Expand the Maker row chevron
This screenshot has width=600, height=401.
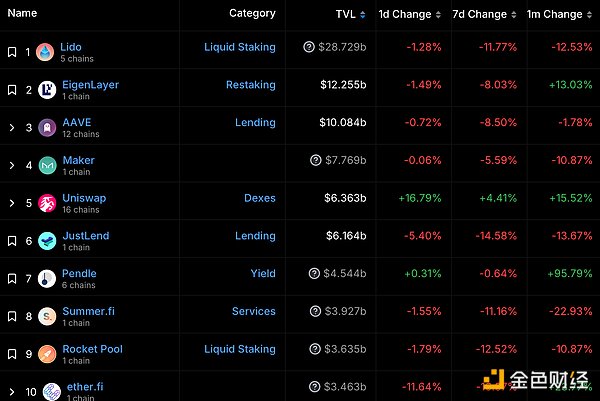(12, 166)
